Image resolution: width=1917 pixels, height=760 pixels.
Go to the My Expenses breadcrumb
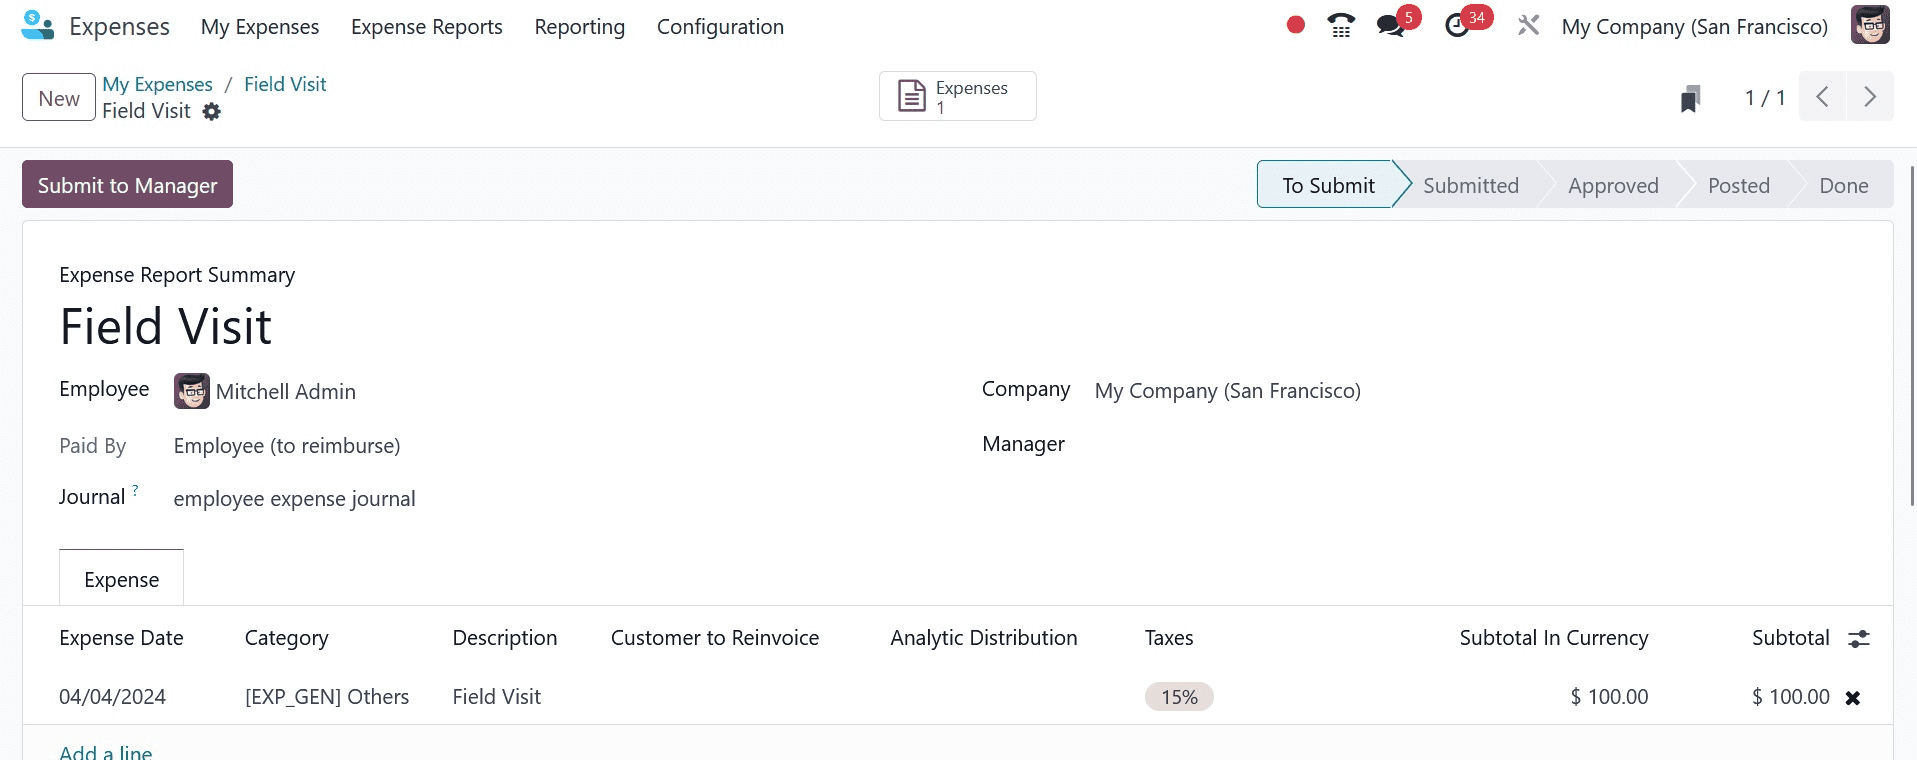[x=157, y=84]
